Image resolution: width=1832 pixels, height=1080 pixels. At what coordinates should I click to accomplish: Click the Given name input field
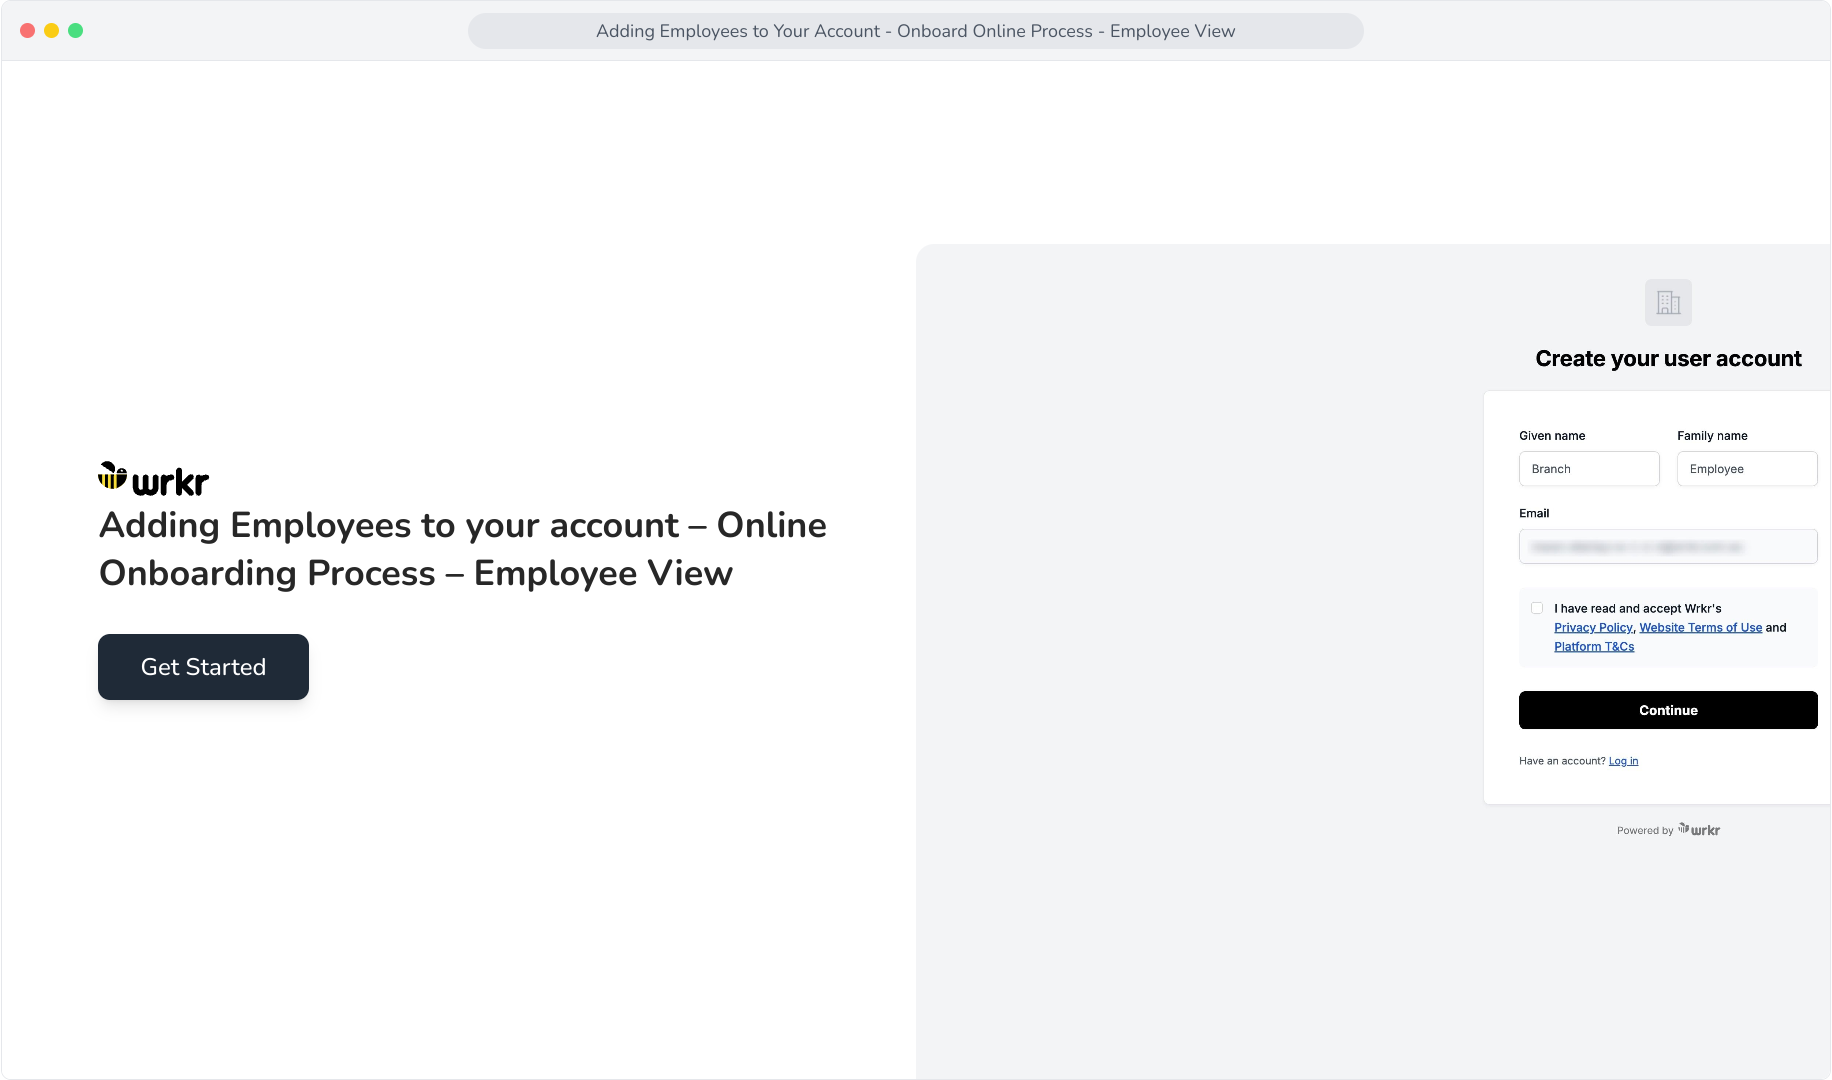pos(1589,469)
